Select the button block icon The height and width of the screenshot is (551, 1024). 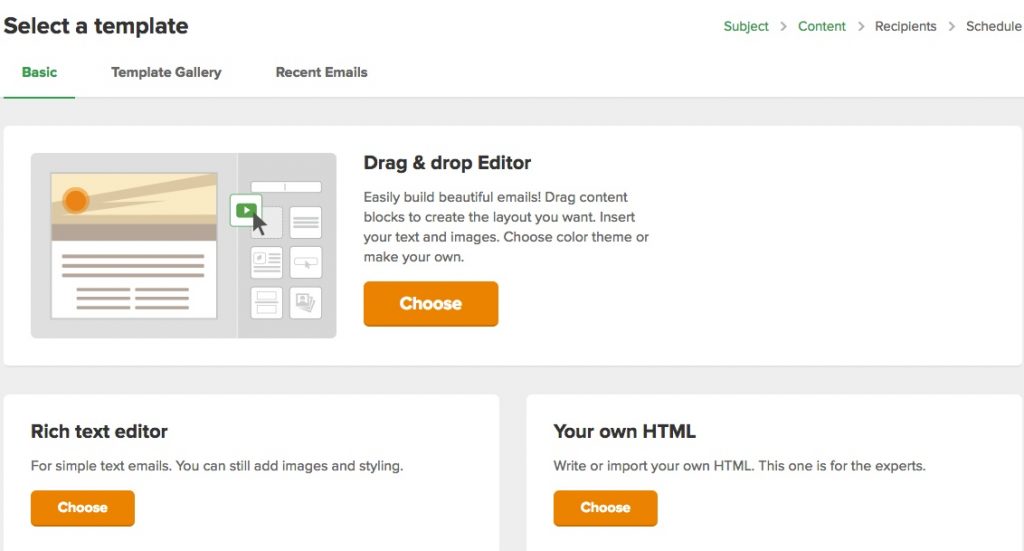[x=306, y=262]
